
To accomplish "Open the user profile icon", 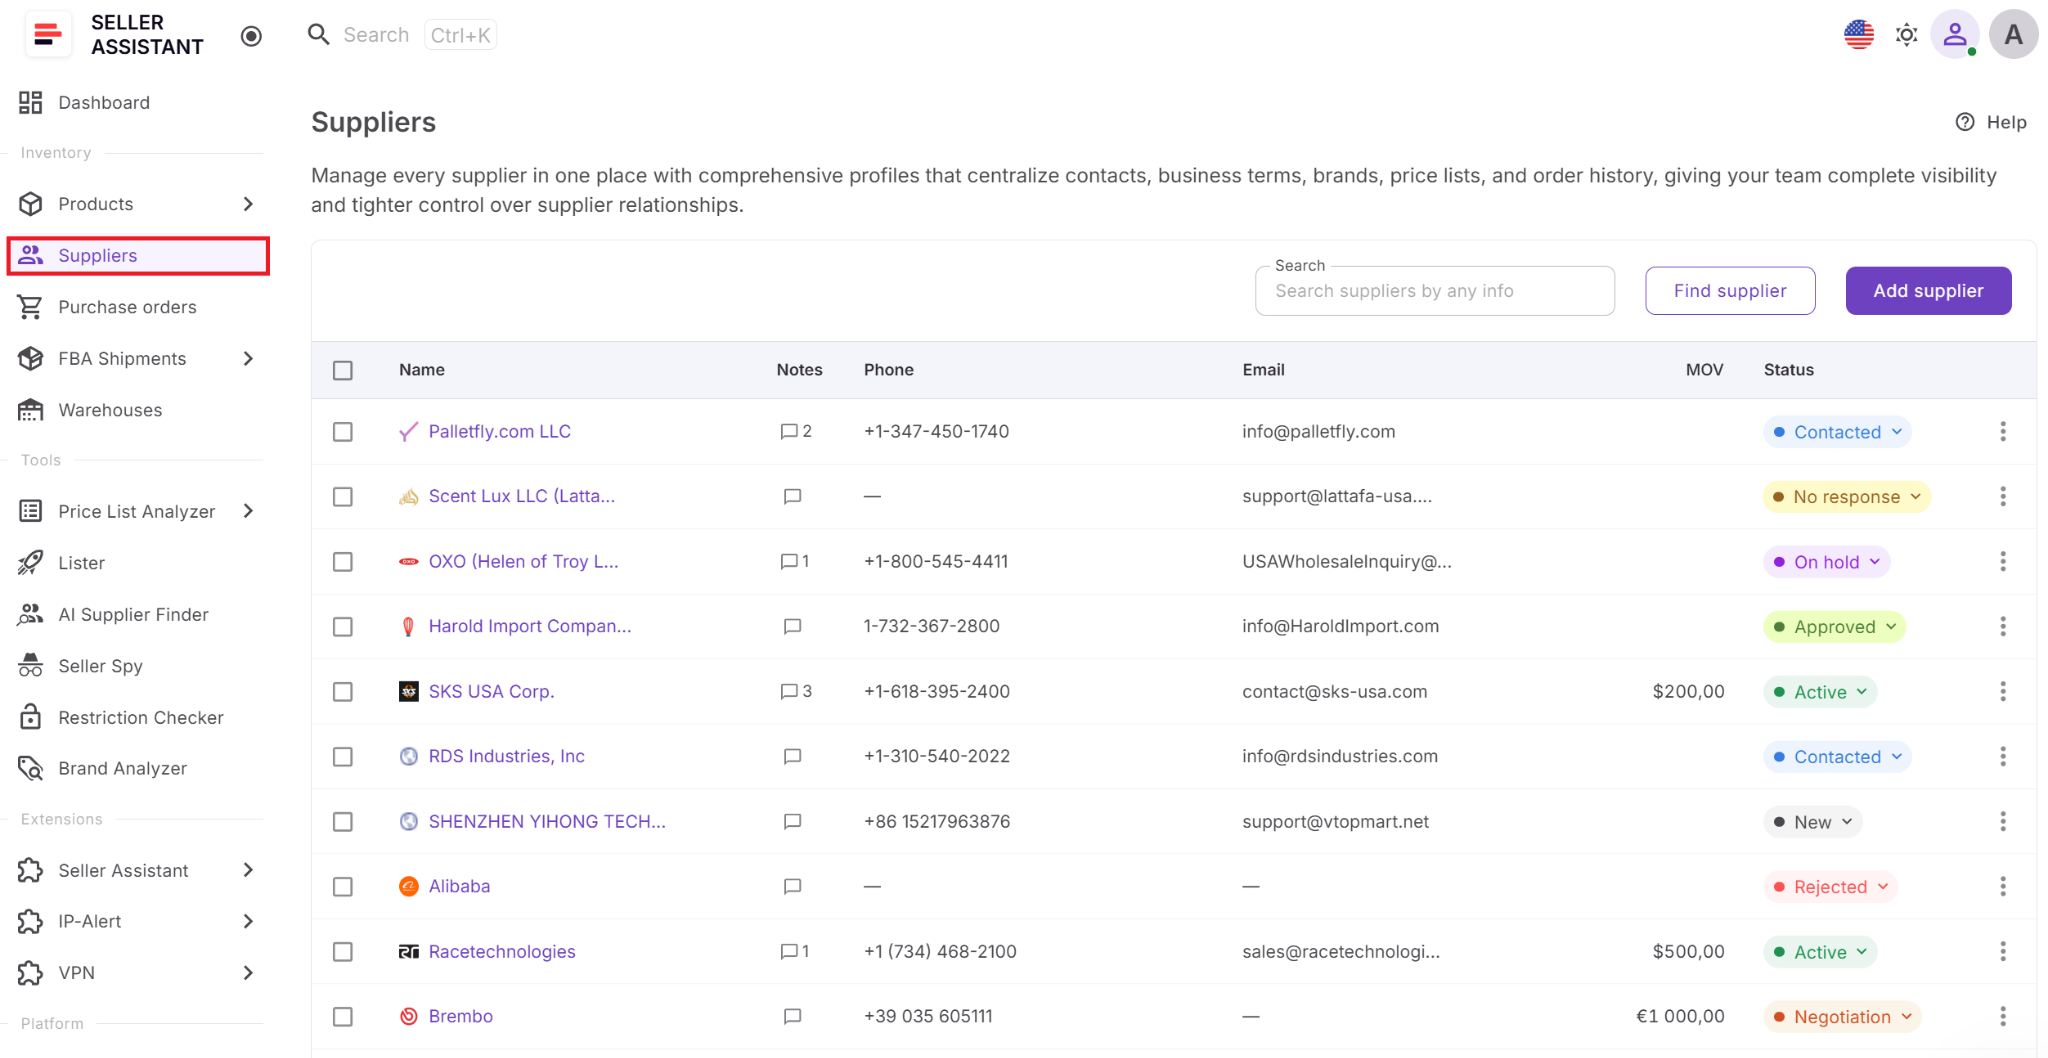I will (1954, 35).
